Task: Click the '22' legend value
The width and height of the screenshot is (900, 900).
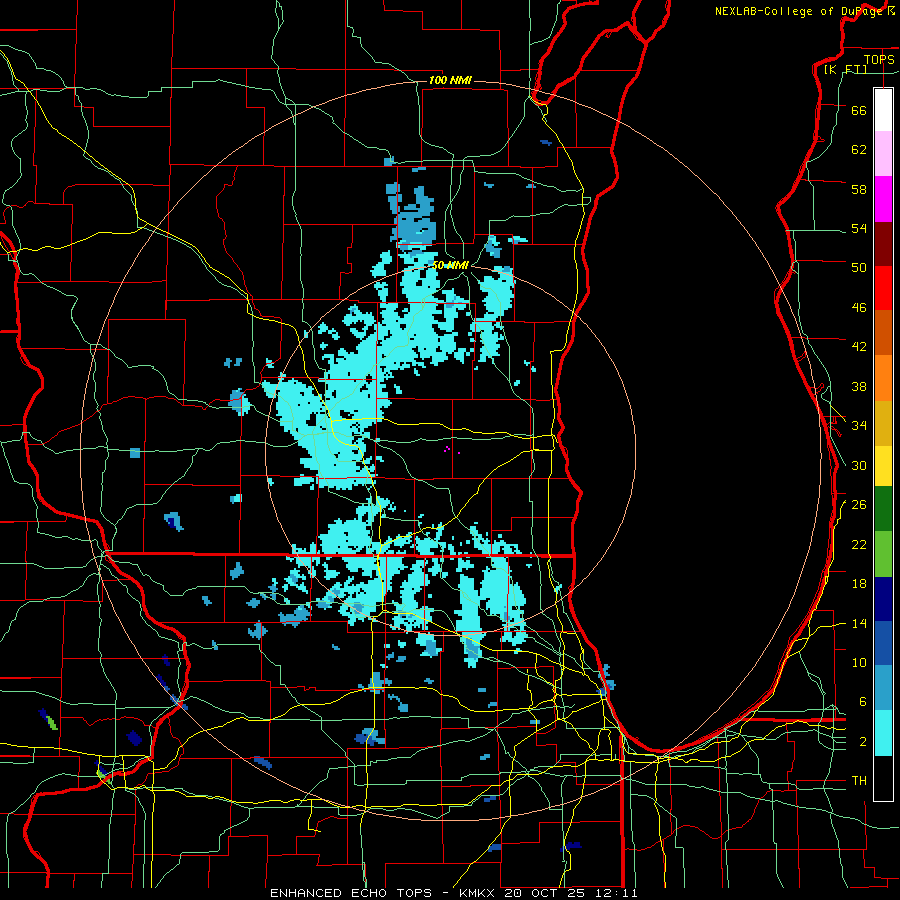Action: 859,544
